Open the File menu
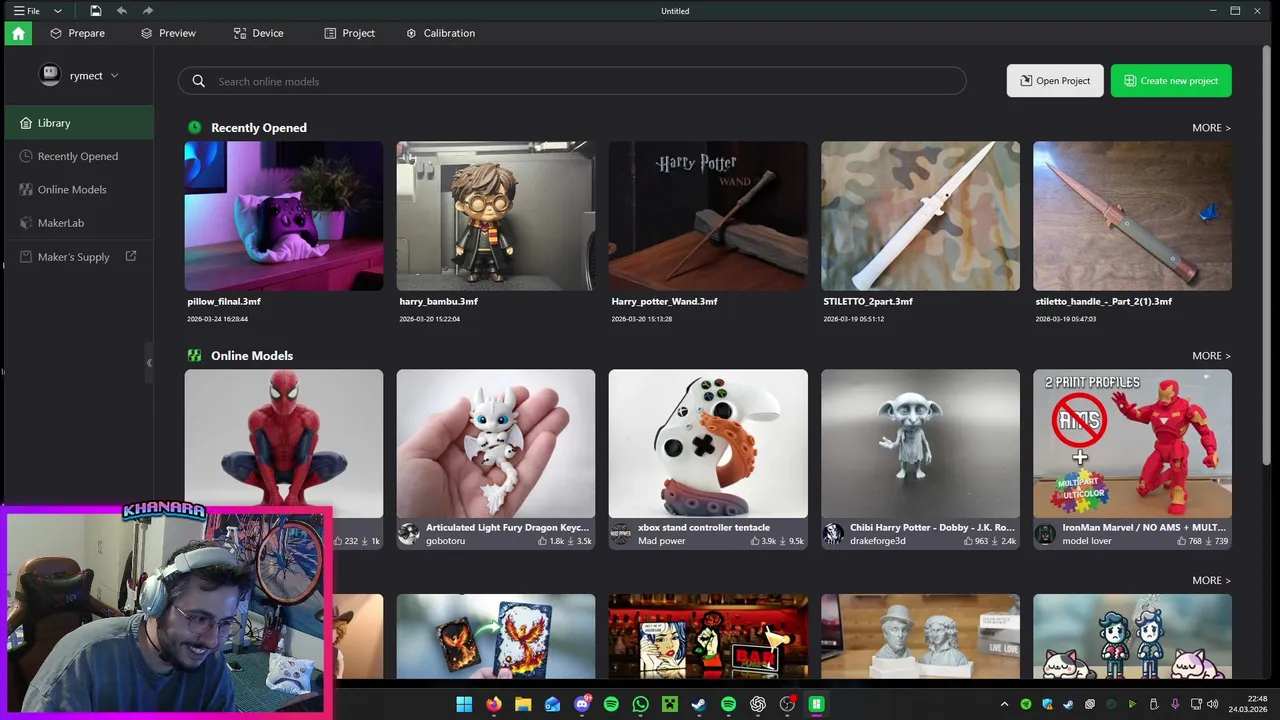The image size is (1280, 720). (27, 11)
